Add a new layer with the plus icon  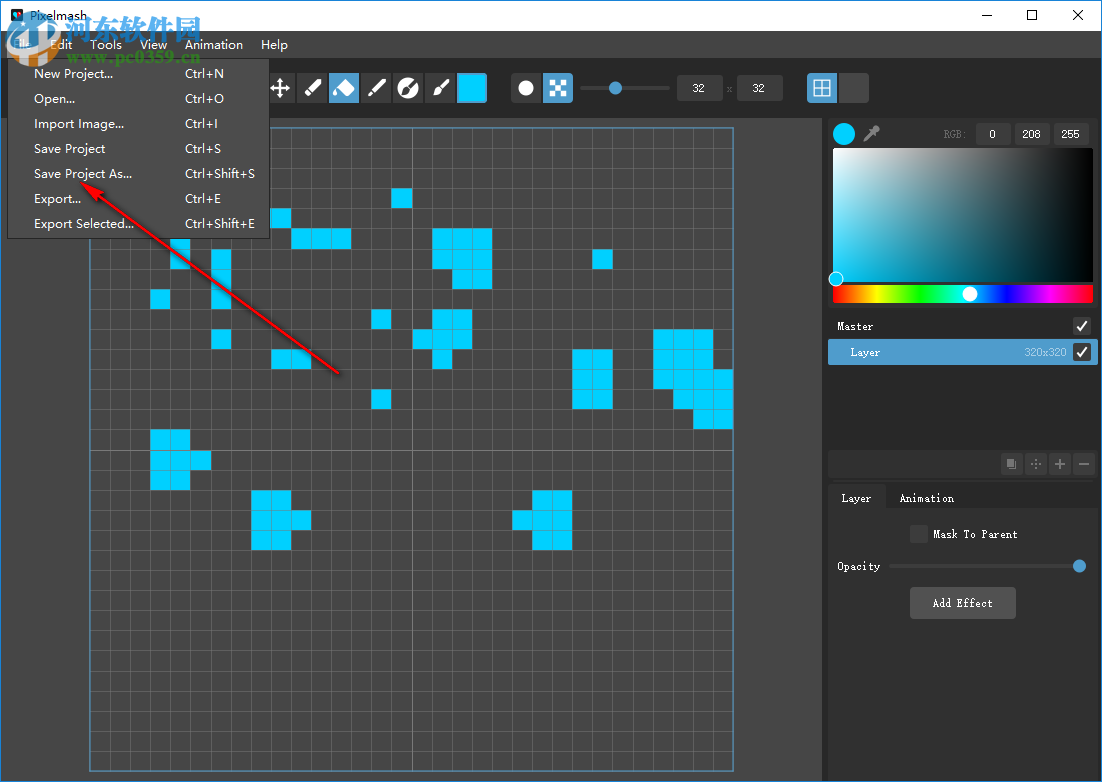point(1059,463)
